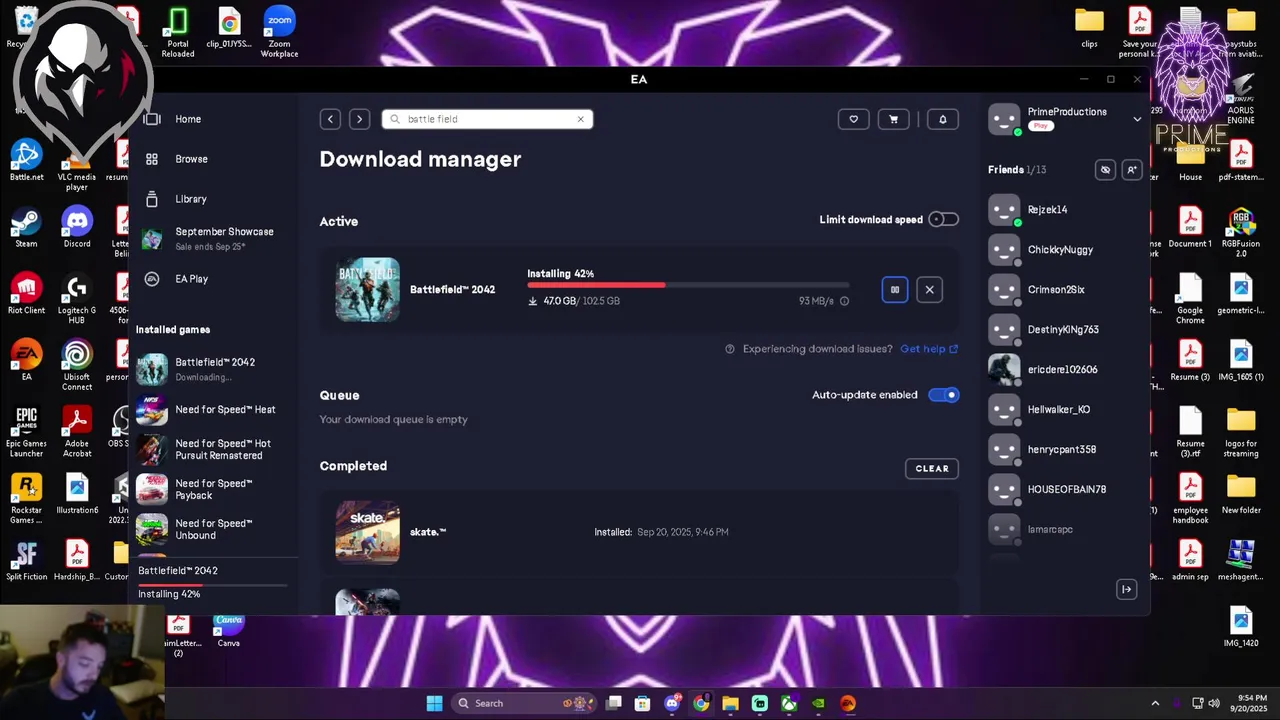Go forward with the right arrow button

pos(359,119)
